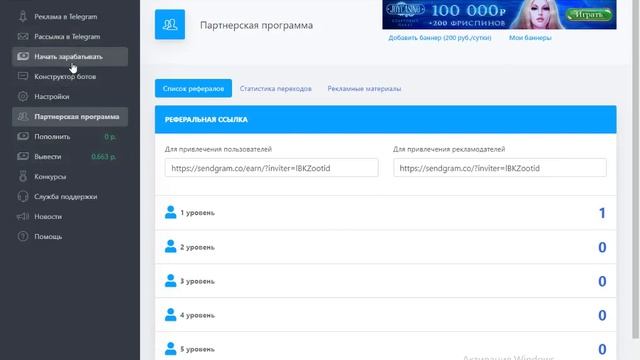Switch to Рекламные материалы tab
Viewport: 640px width, 360px height.
(x=364, y=89)
